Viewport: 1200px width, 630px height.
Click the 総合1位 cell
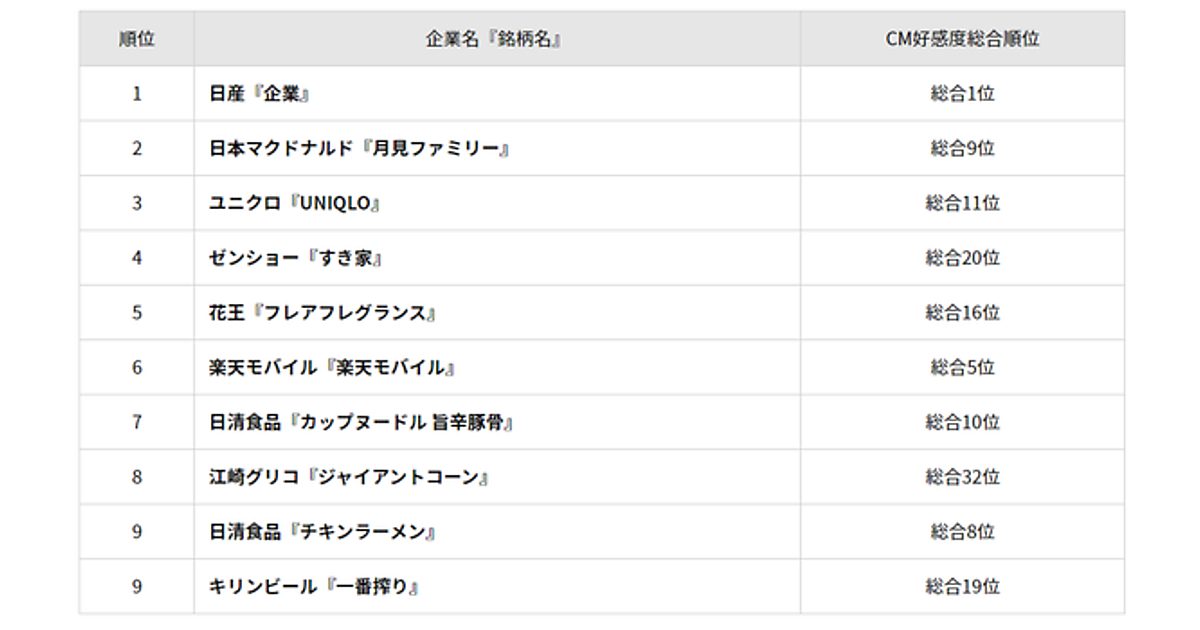(x=962, y=94)
